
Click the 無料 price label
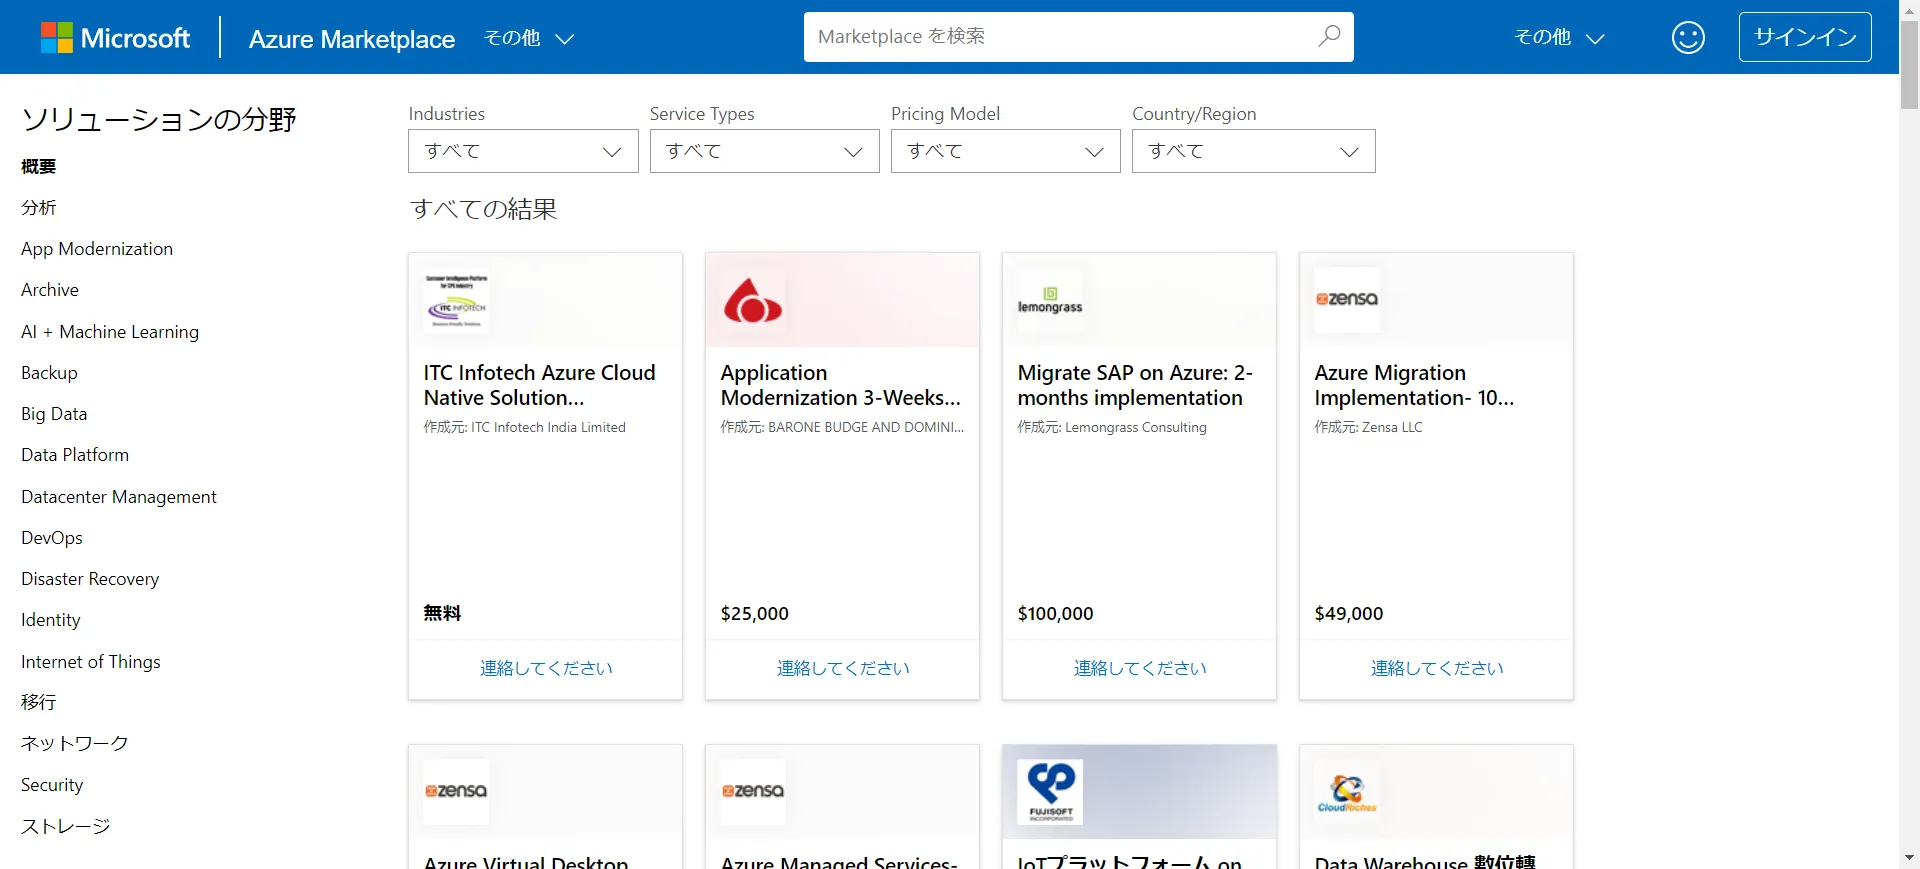pyautogui.click(x=442, y=613)
